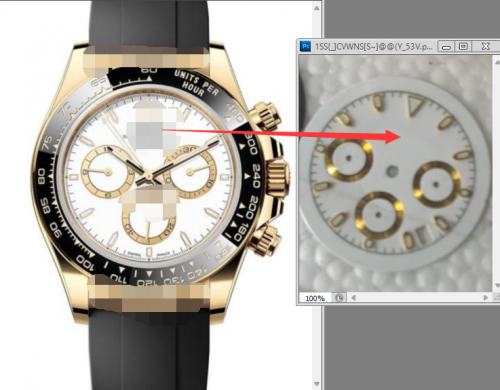The height and width of the screenshot is (390, 500).
Task: Click the Photoshop PS icon in document title bar
Action: pyautogui.click(x=305, y=46)
